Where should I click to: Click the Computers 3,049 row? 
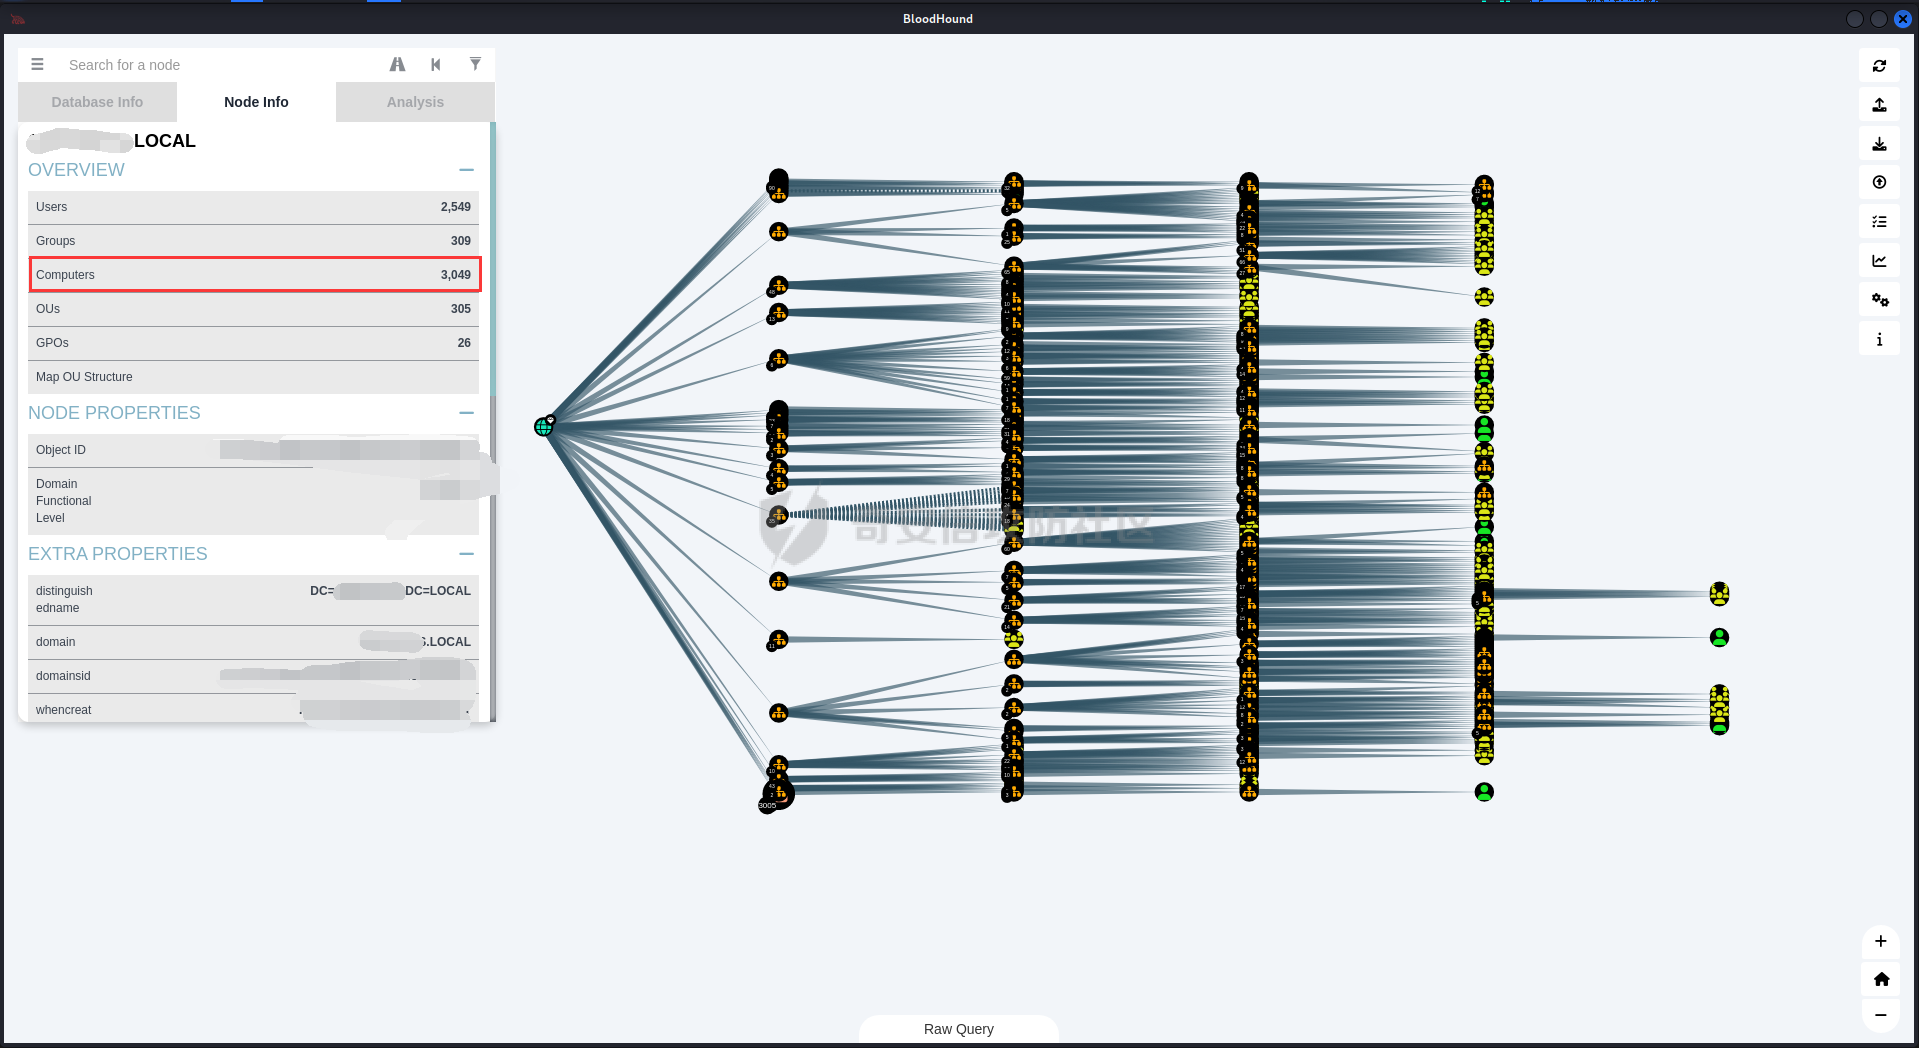coord(254,275)
